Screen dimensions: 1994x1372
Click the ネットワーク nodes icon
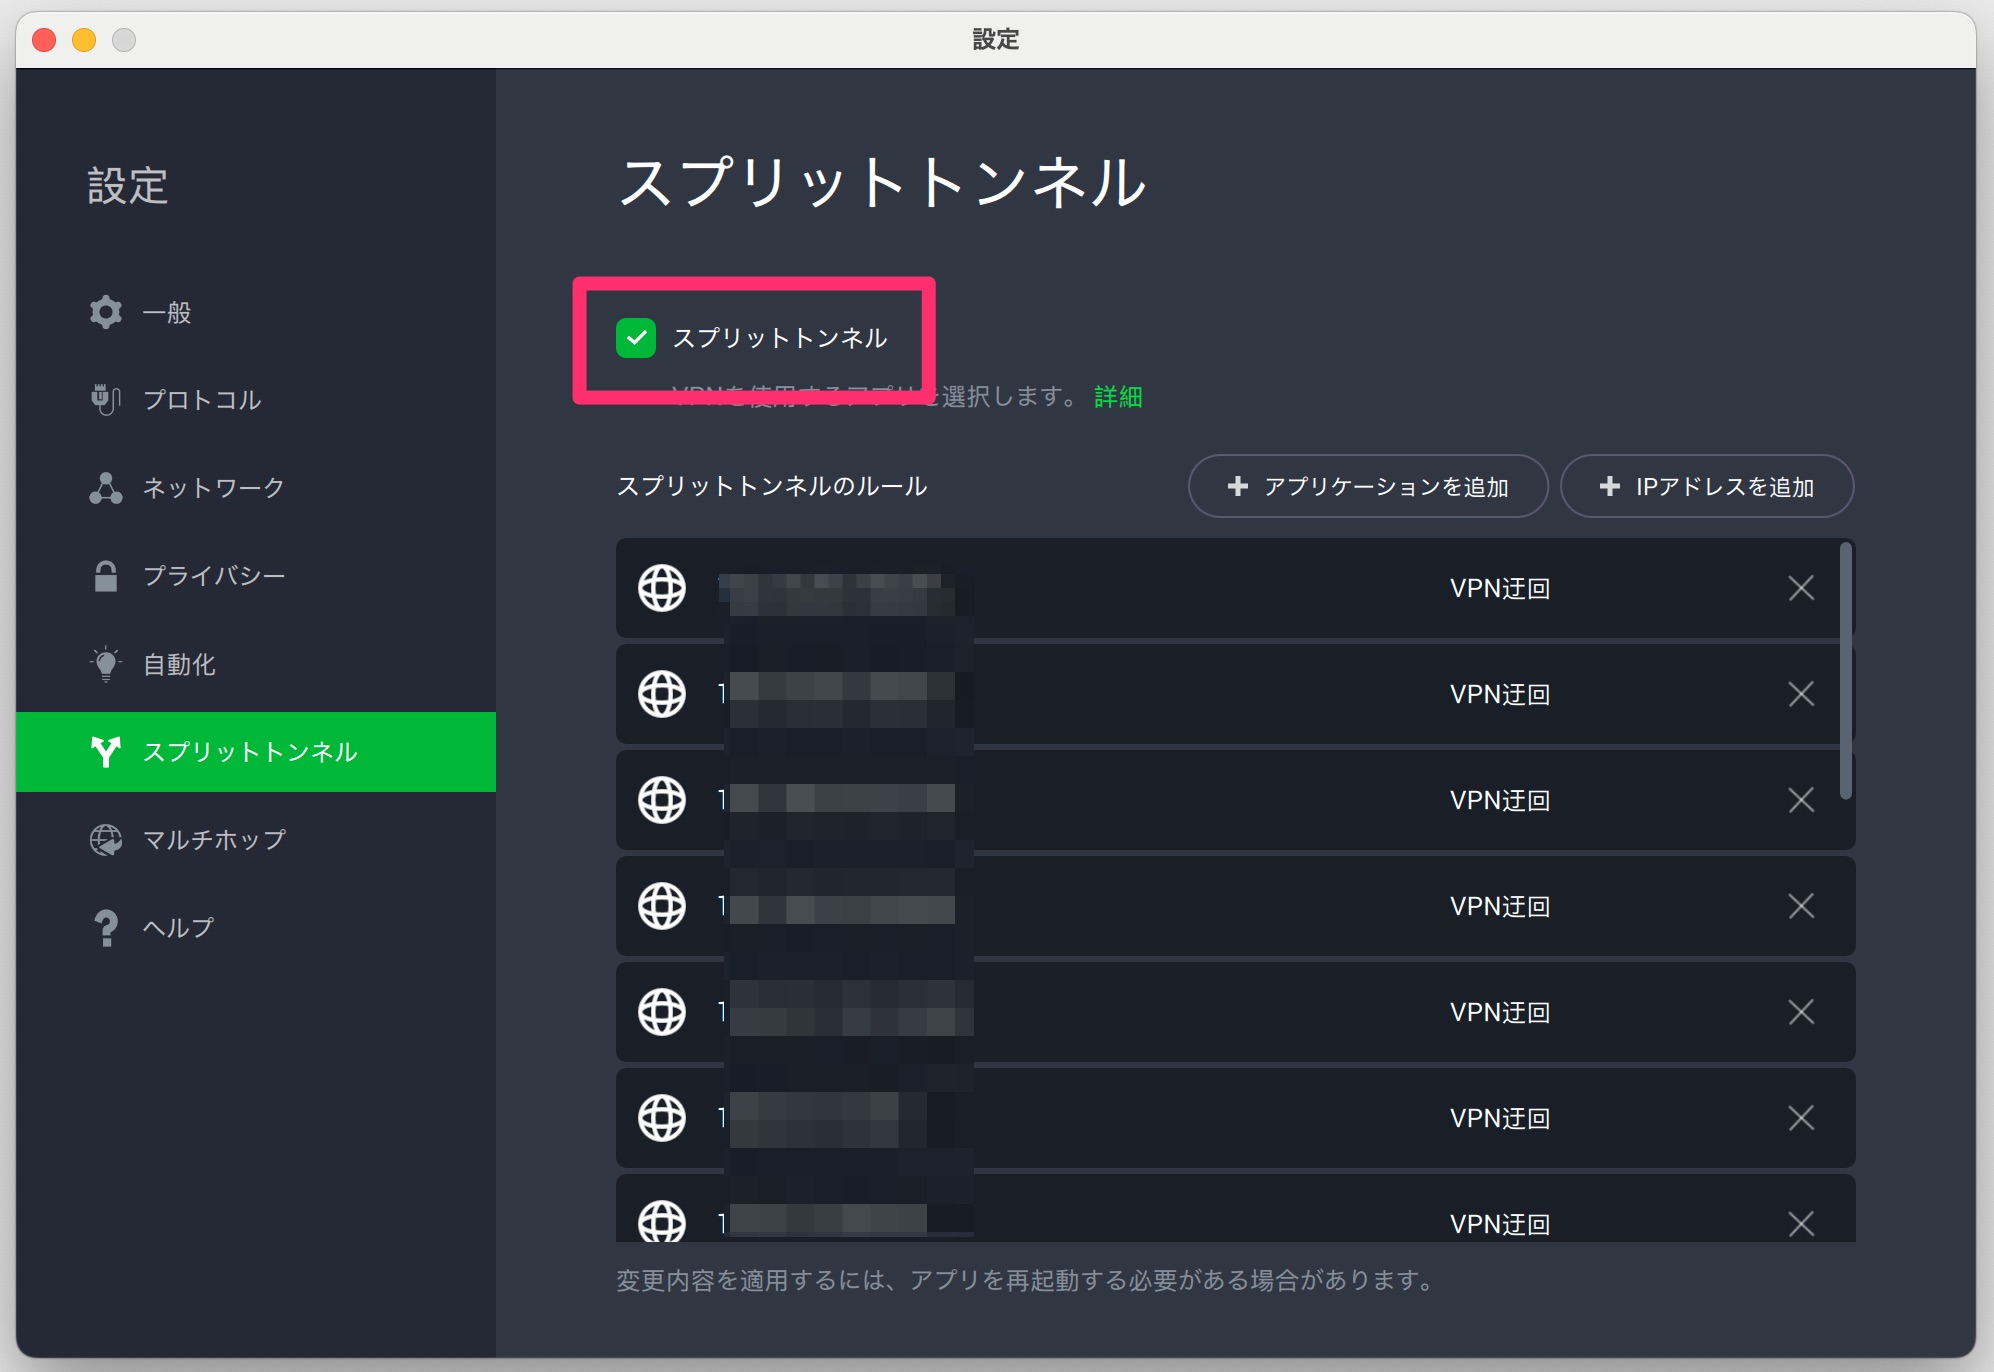(106, 488)
